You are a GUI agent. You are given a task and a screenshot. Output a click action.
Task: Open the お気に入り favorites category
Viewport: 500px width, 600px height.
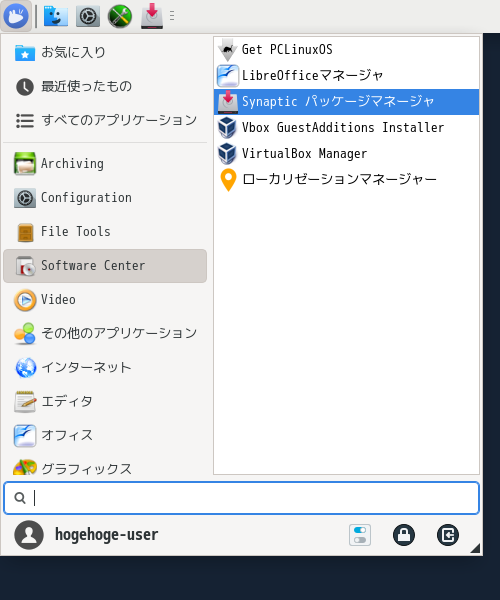click(x=105, y=52)
